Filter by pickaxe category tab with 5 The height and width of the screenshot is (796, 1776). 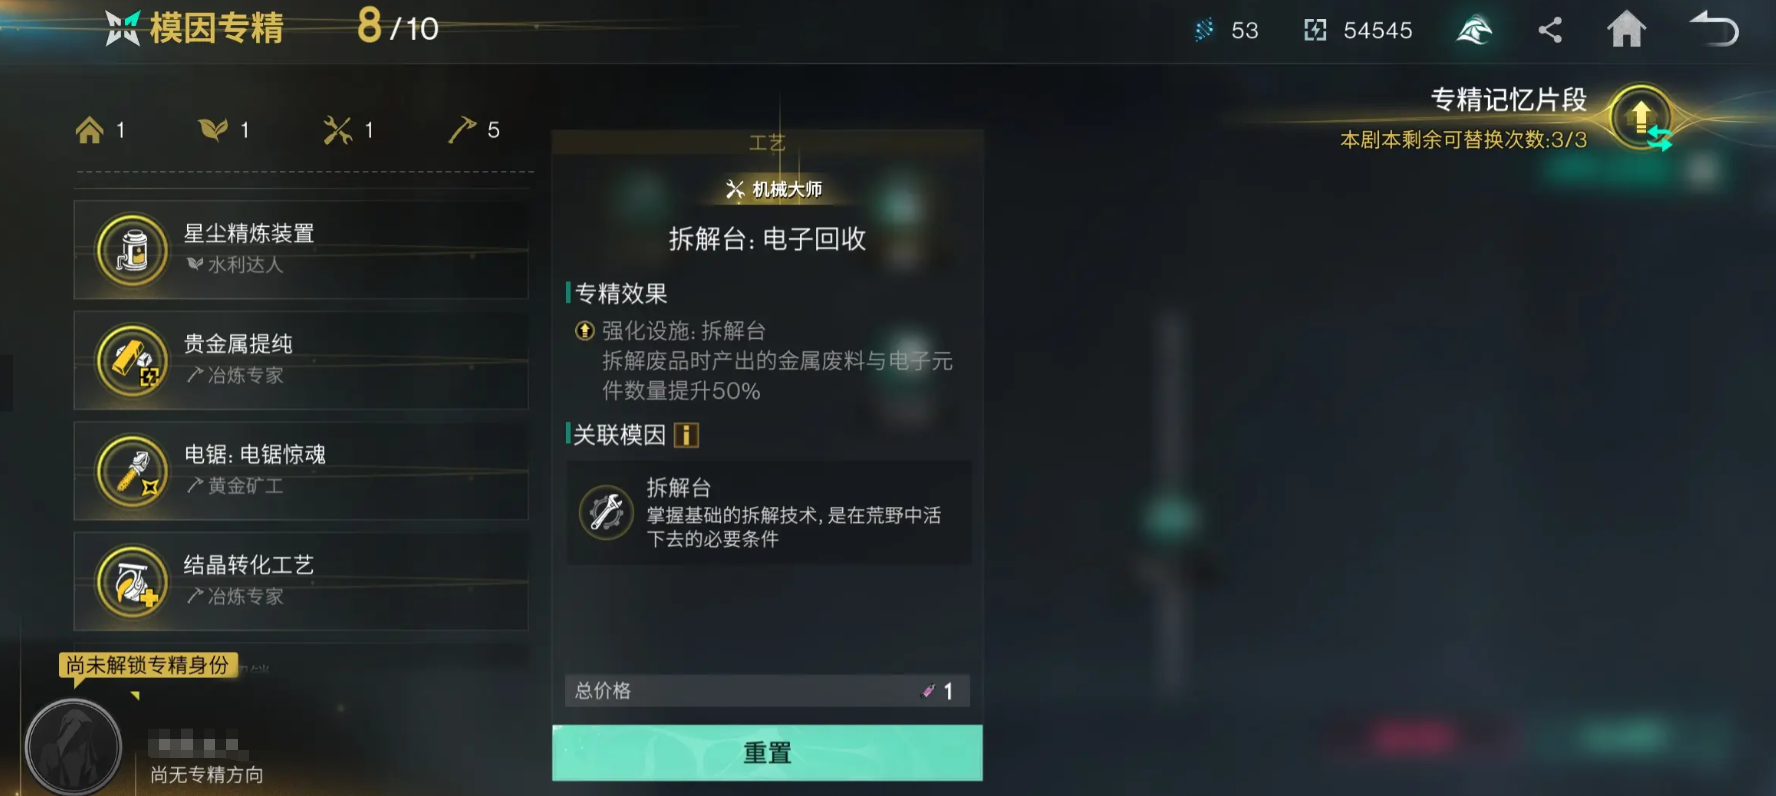[x=474, y=130]
